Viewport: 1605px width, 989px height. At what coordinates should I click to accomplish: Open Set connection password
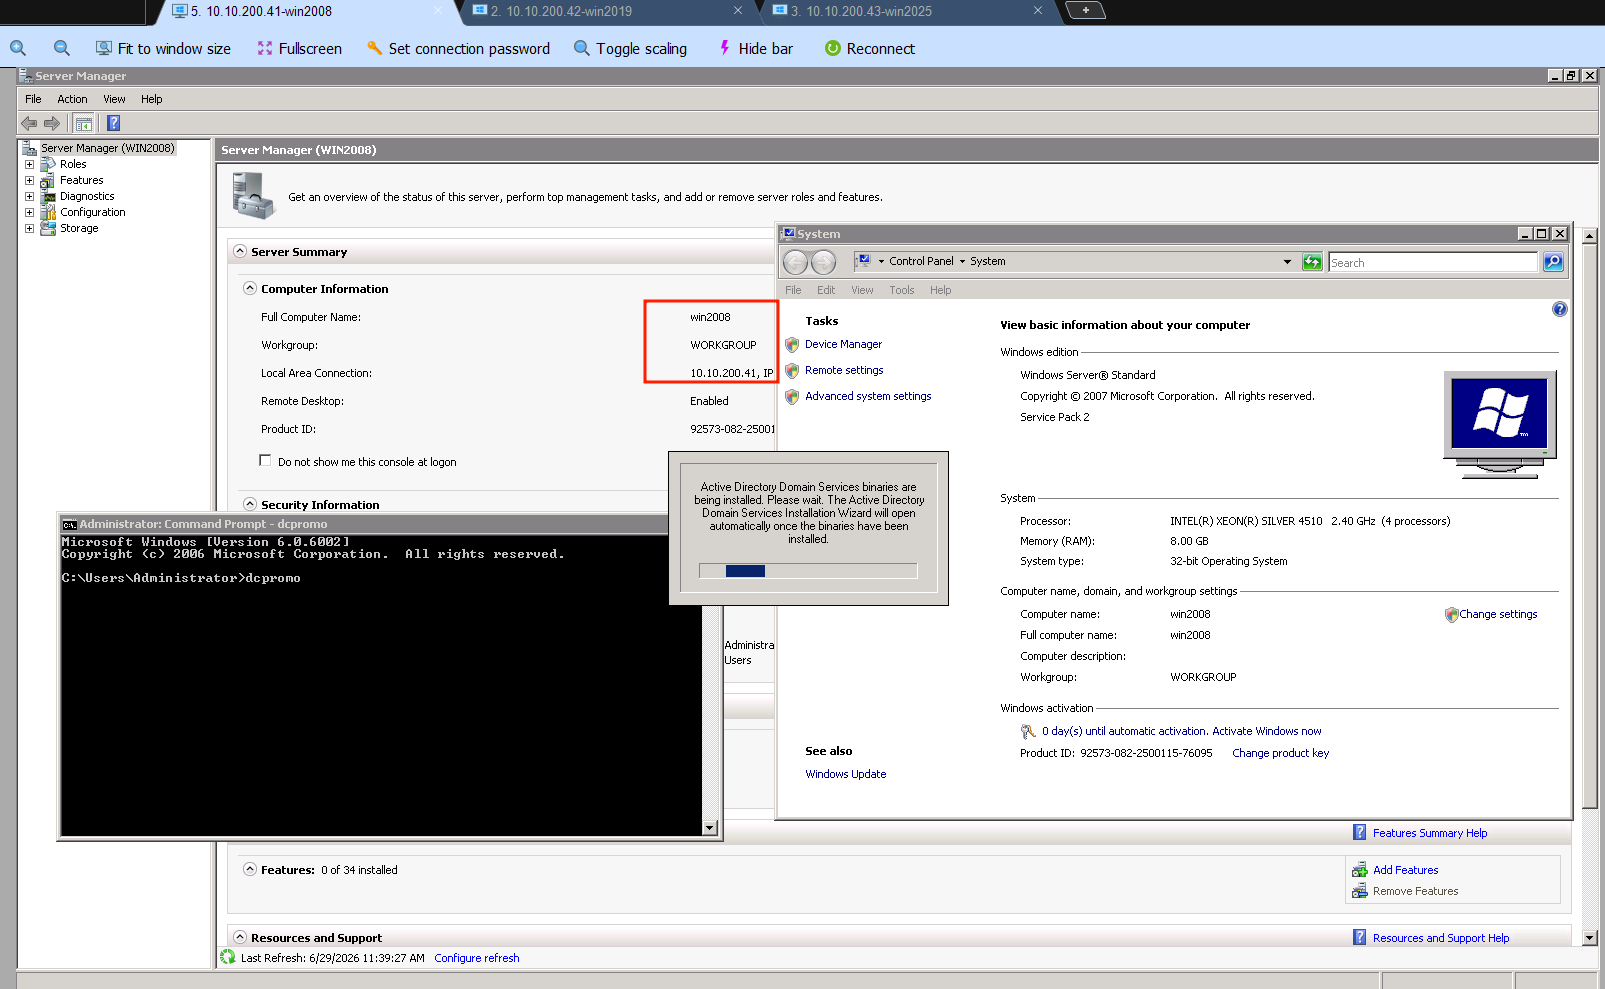pos(458,48)
